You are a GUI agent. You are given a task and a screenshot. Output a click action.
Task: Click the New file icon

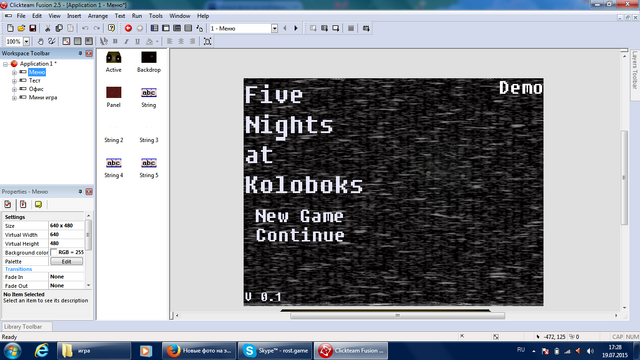click(x=10, y=28)
